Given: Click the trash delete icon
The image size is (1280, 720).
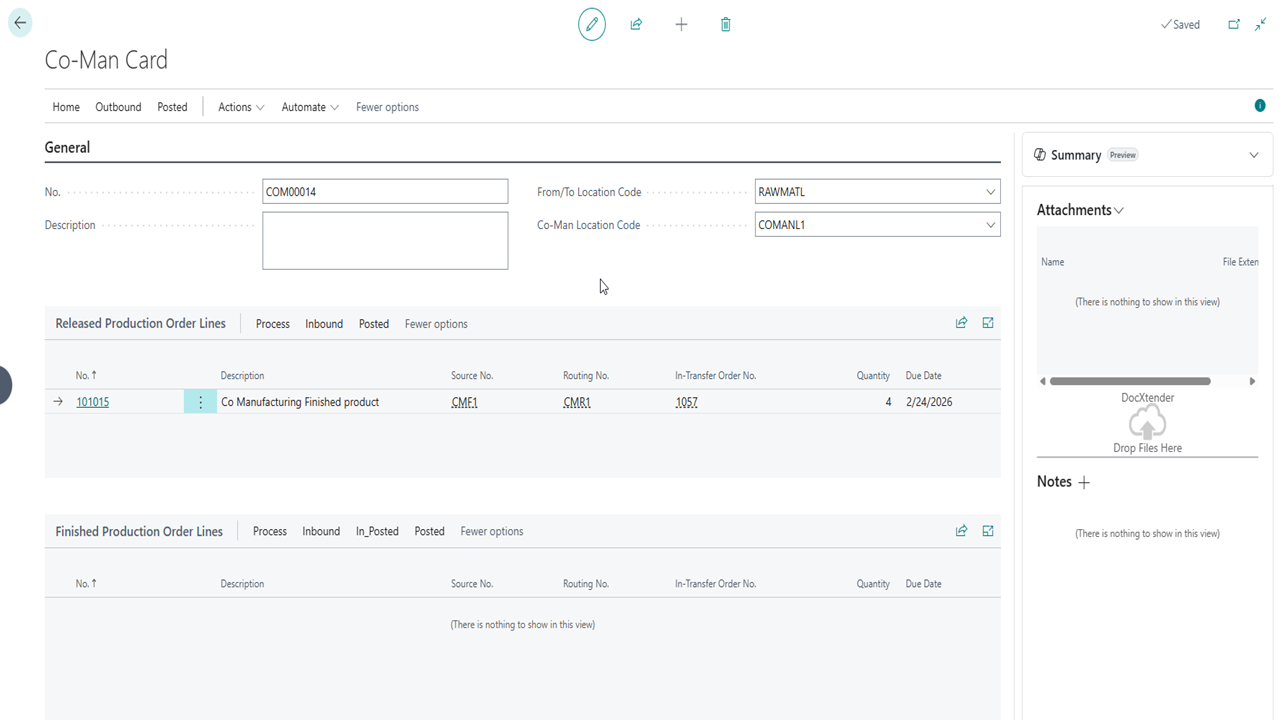Looking at the screenshot, I should 726,24.
